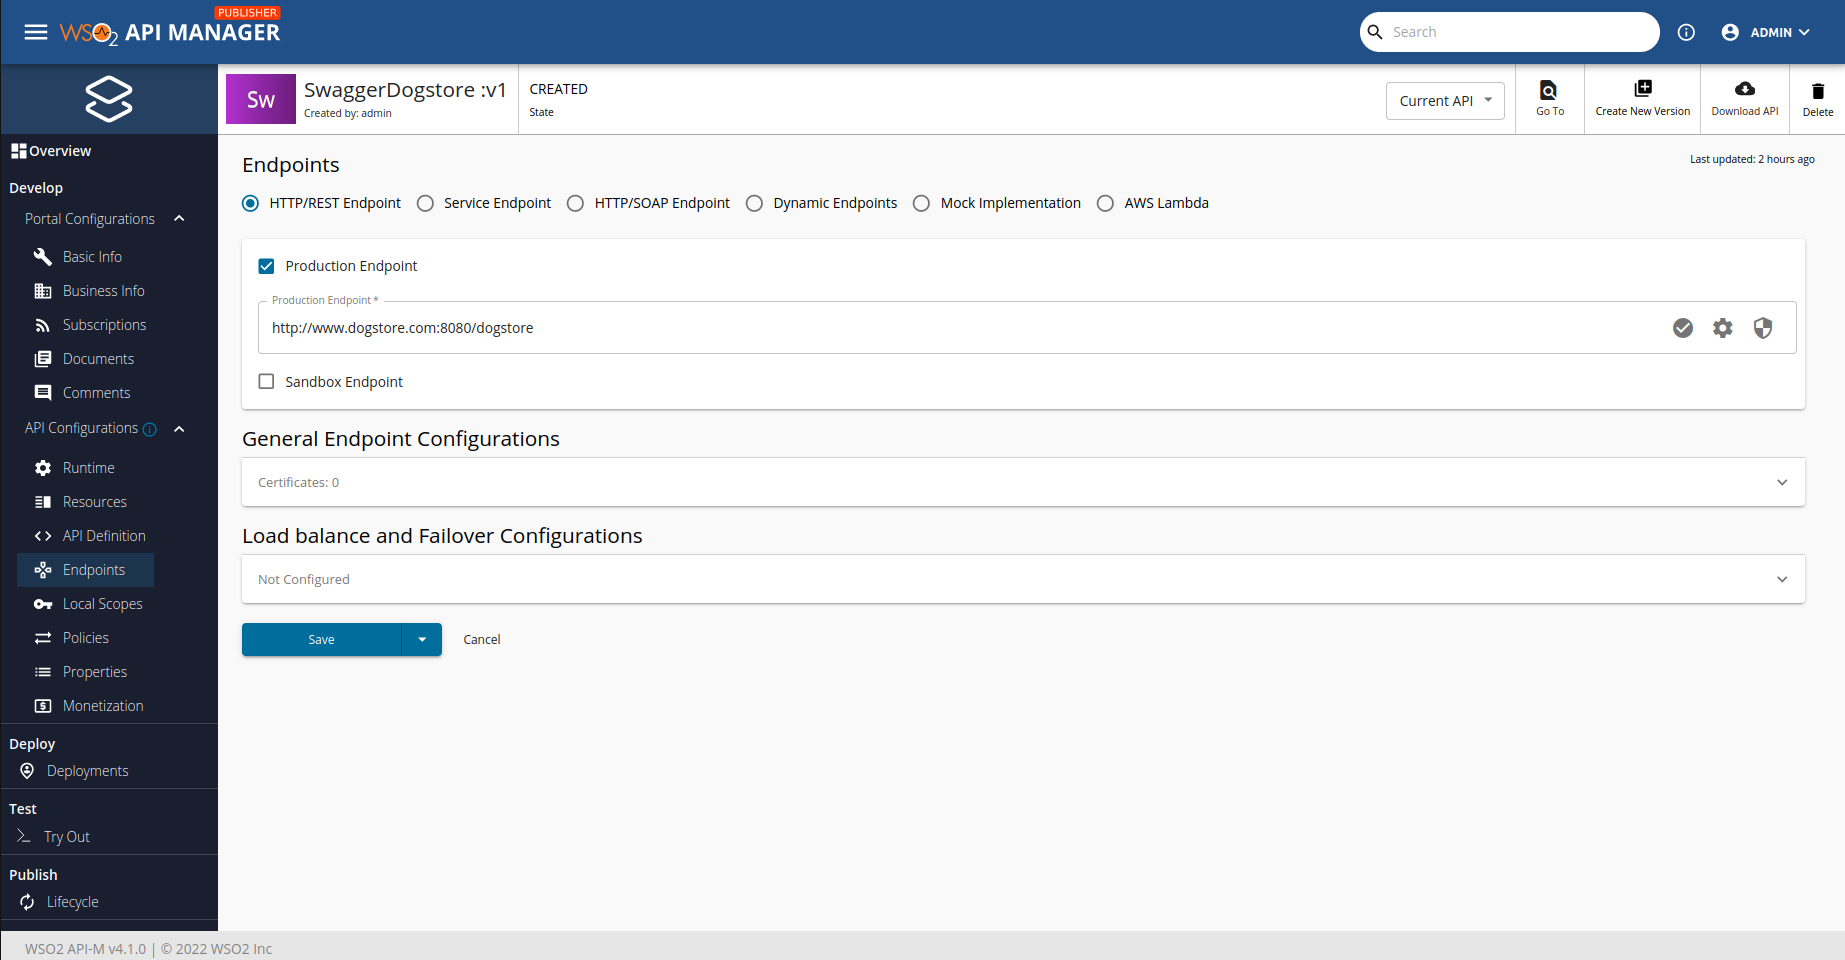Open the Current API dropdown
The image size is (1845, 960).
click(x=1445, y=101)
